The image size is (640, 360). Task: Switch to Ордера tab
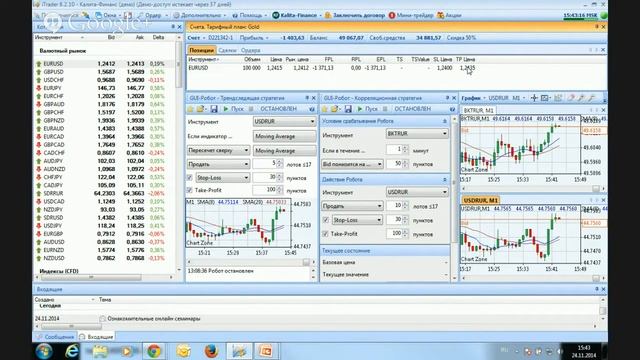coord(251,50)
